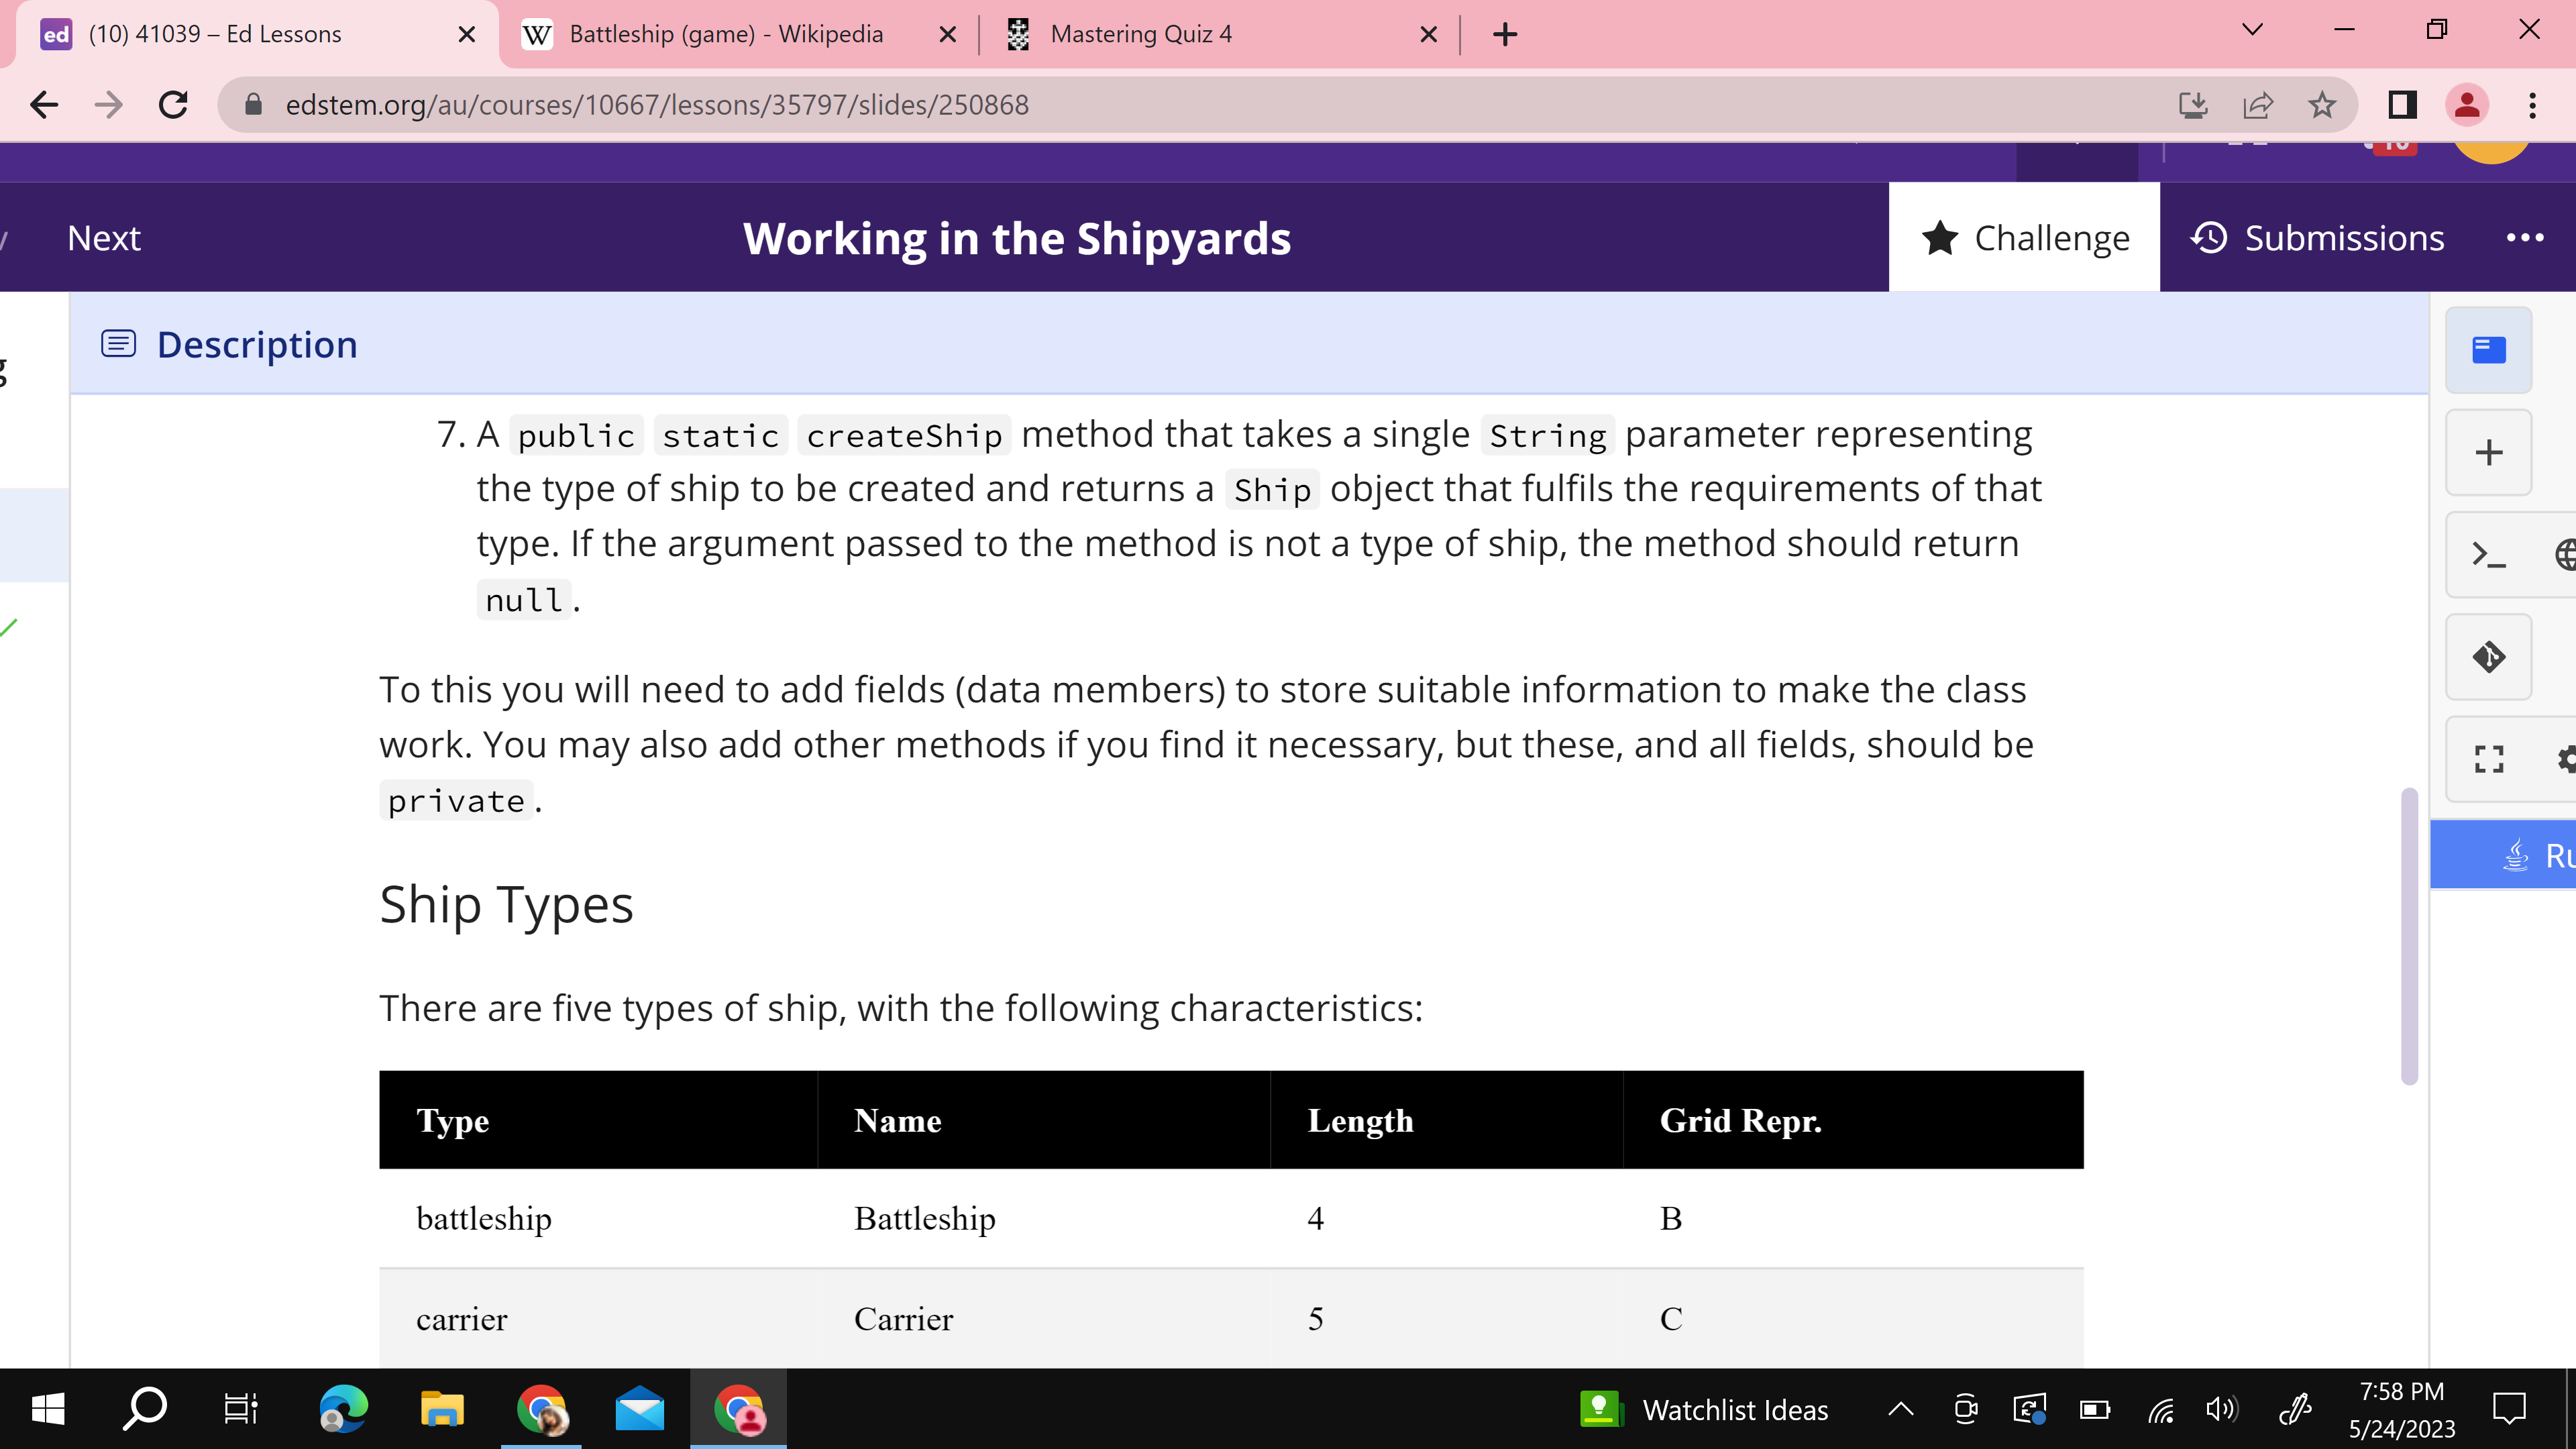Image resolution: width=2576 pixels, height=1449 pixels.
Task: Enter fullscreen using the expand icon
Action: (2488, 759)
